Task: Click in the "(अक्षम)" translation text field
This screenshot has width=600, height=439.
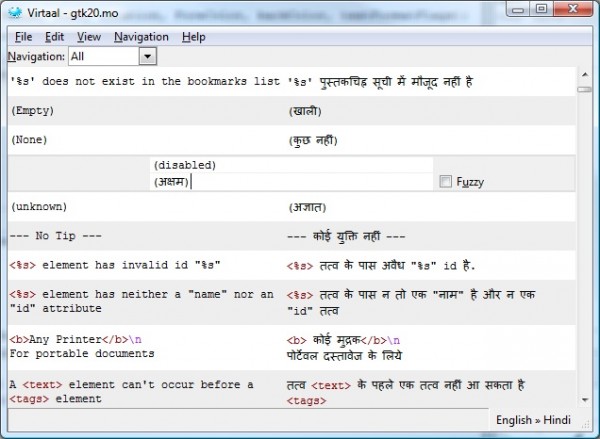Action: coord(290,182)
